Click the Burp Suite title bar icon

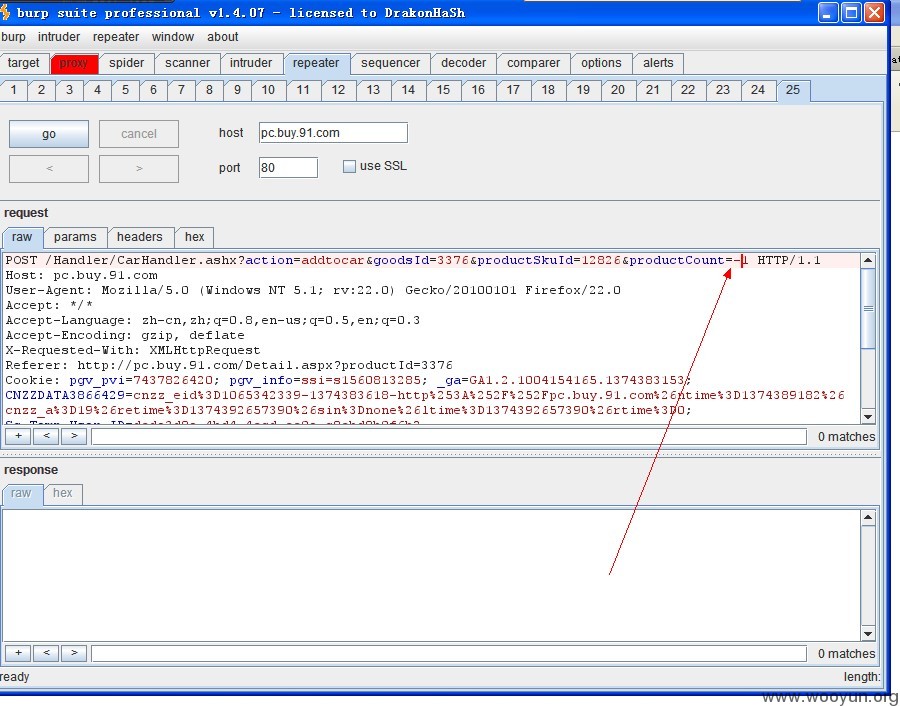click(5, 13)
